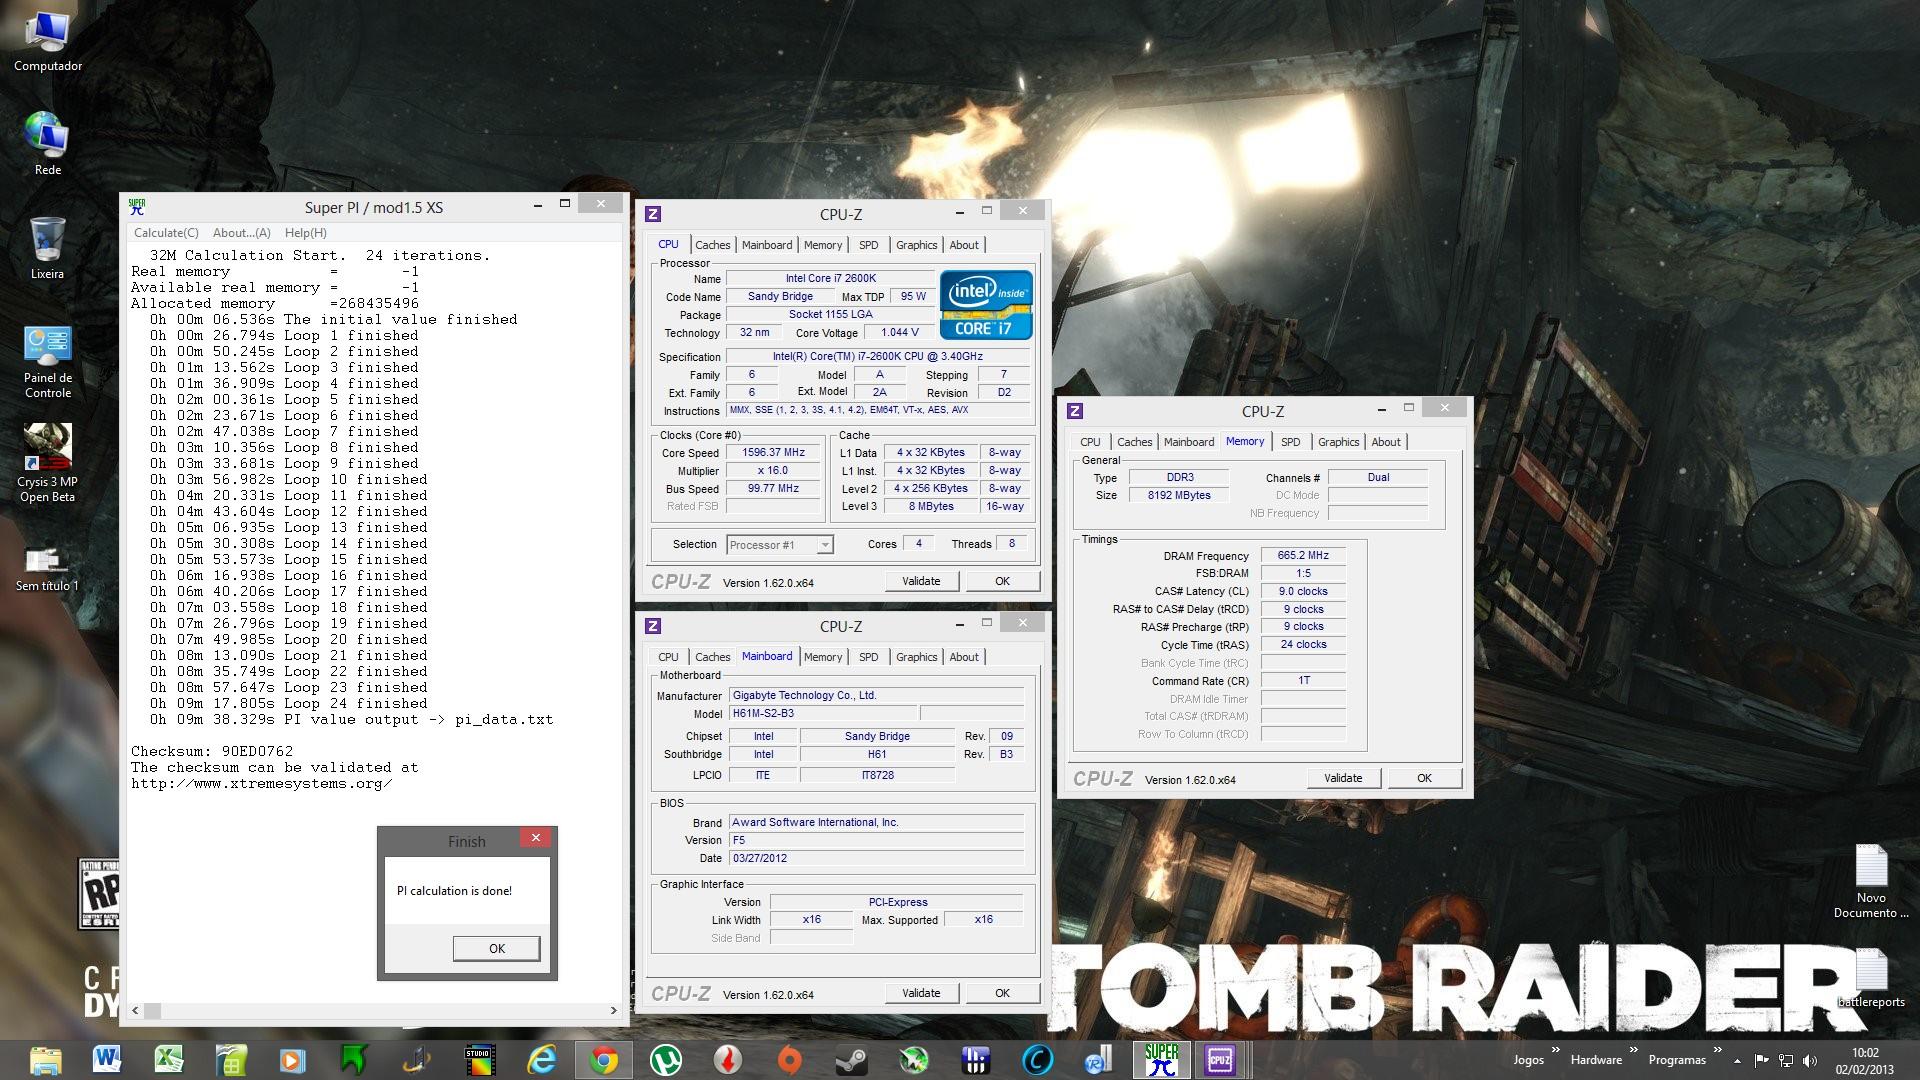
Task: Switch to About tab in Memory CPU-Z window
Action: click(1385, 442)
